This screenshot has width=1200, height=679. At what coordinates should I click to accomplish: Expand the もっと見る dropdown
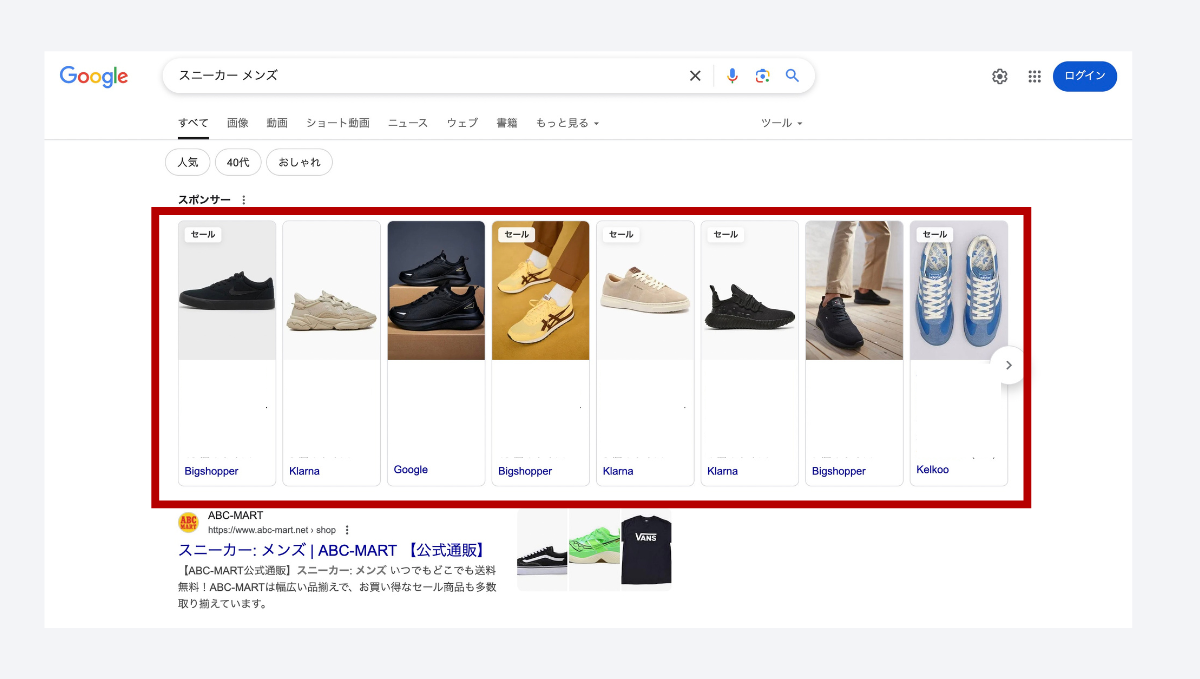[x=568, y=123]
